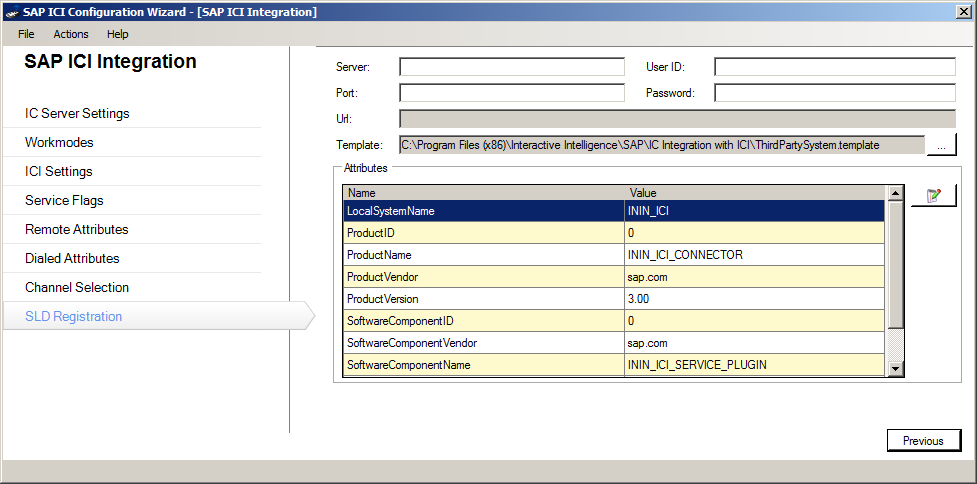
Task: Click the Previous button
Action: pos(923,440)
